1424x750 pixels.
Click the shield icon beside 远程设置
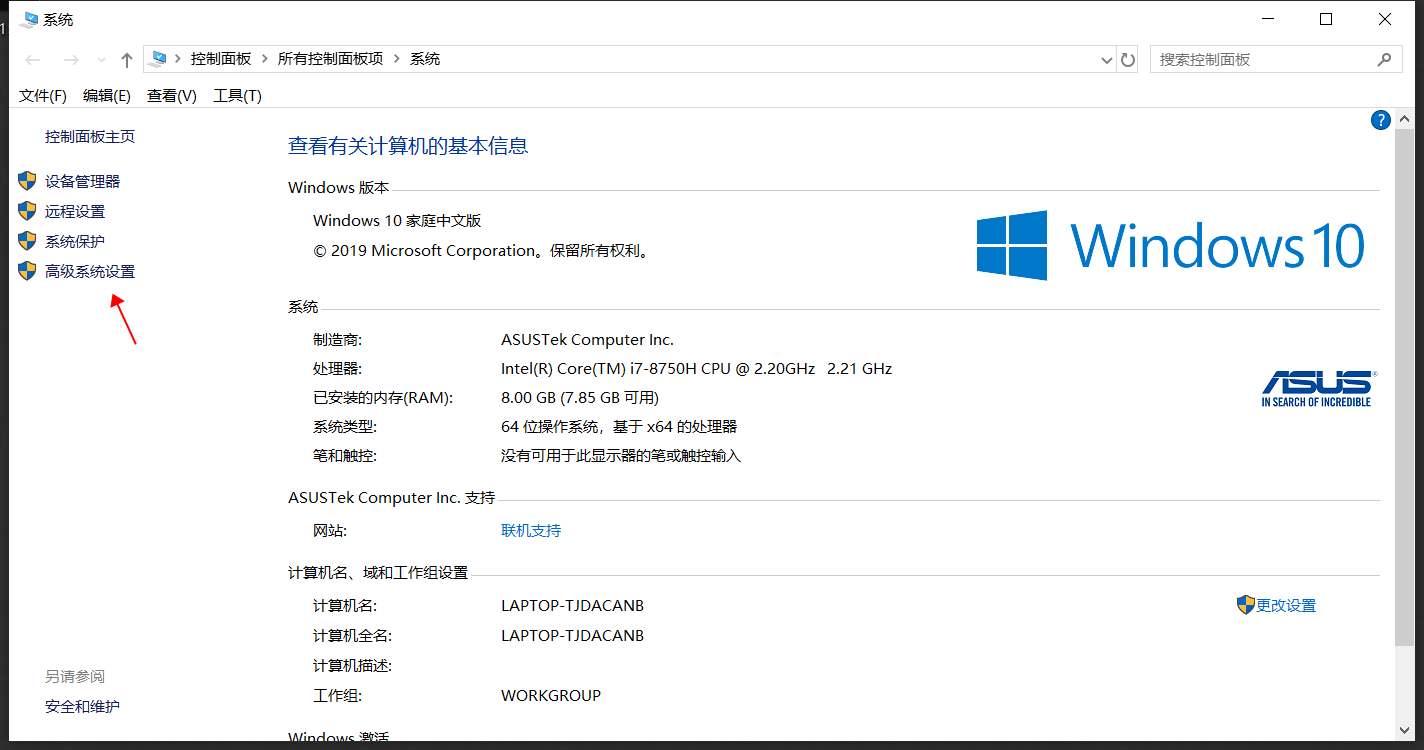coord(27,211)
